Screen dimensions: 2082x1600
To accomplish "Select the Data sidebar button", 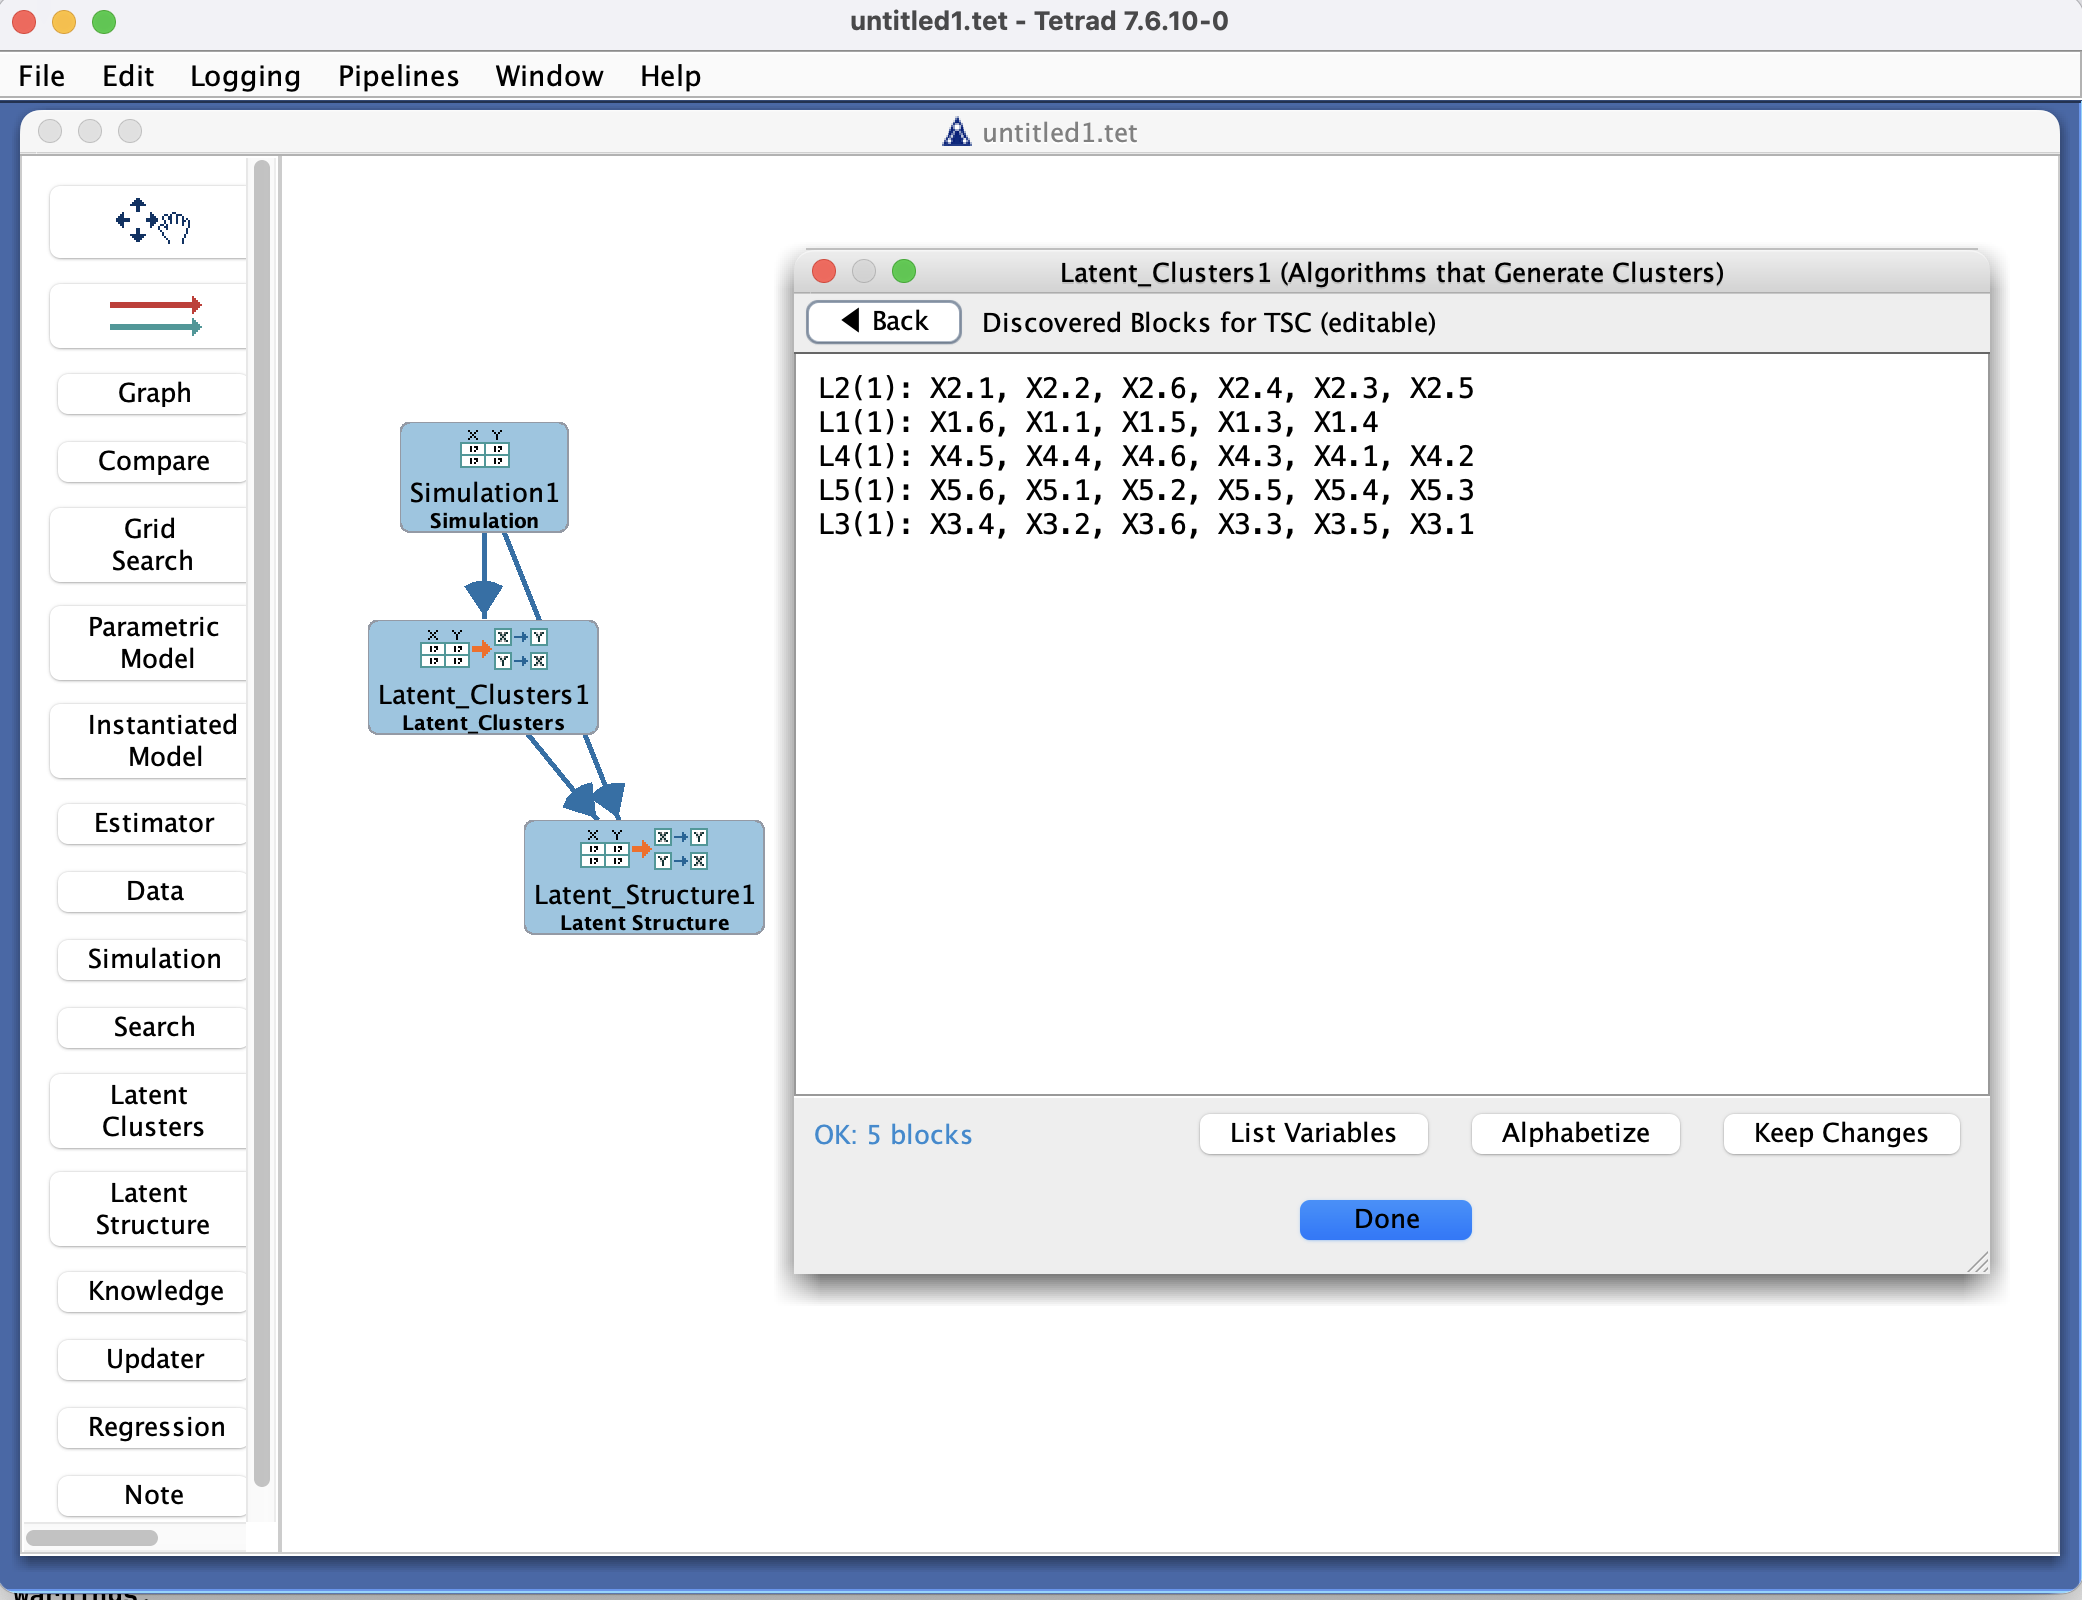I will point(152,891).
